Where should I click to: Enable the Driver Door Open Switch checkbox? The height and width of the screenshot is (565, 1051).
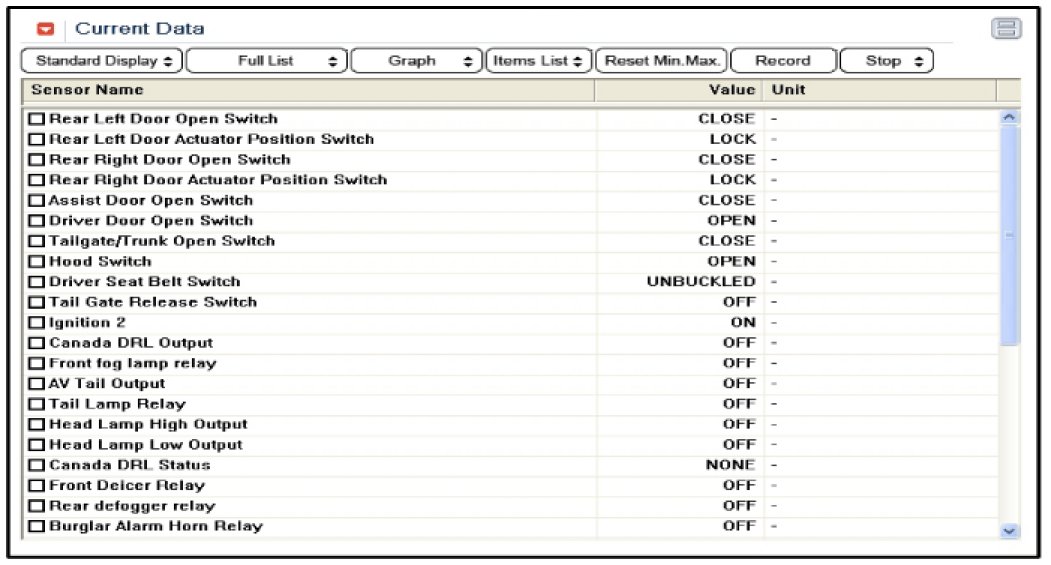(37, 221)
